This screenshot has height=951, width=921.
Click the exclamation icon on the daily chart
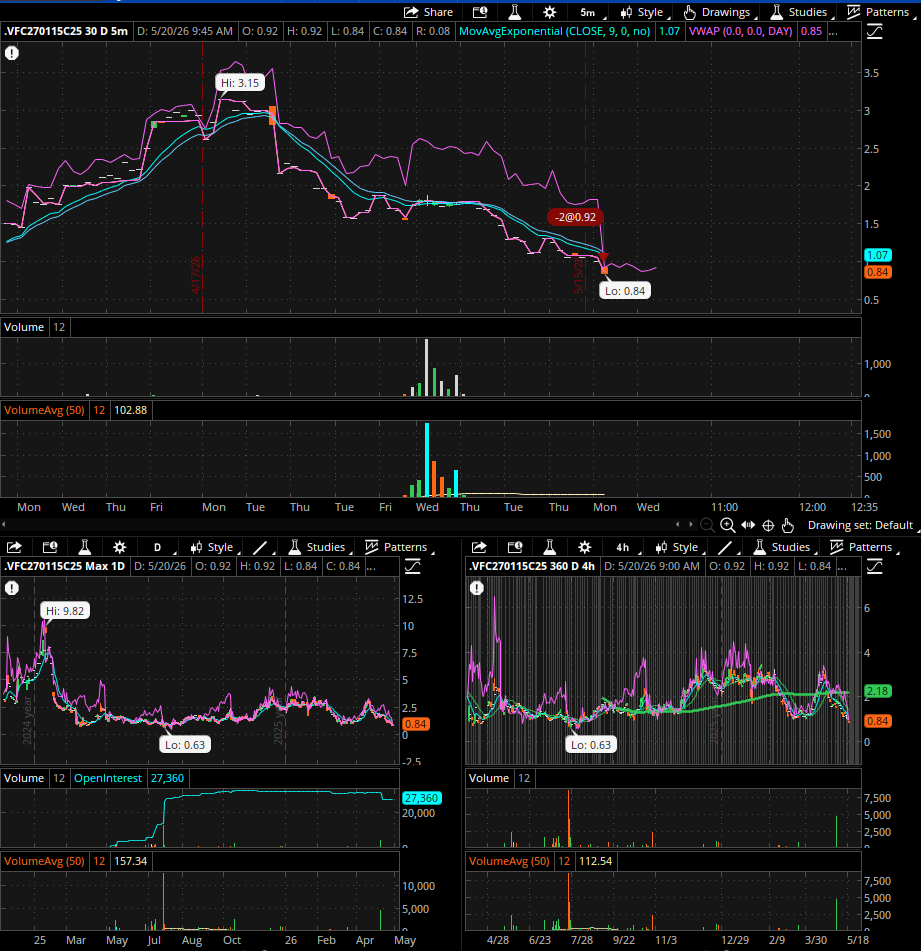(12, 588)
